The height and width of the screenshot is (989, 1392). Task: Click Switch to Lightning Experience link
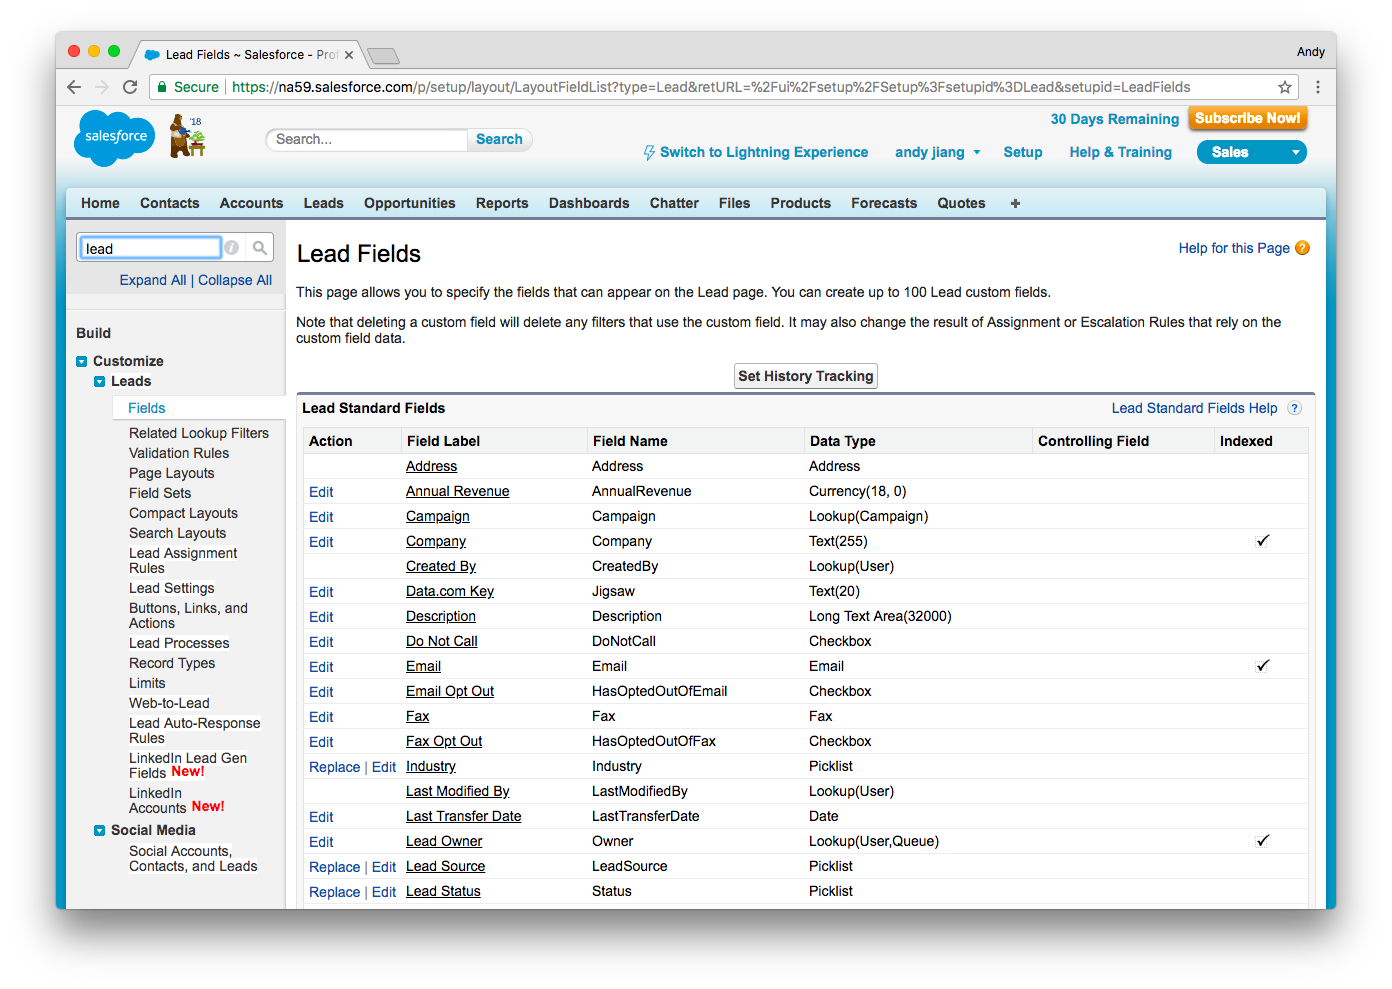tap(764, 152)
